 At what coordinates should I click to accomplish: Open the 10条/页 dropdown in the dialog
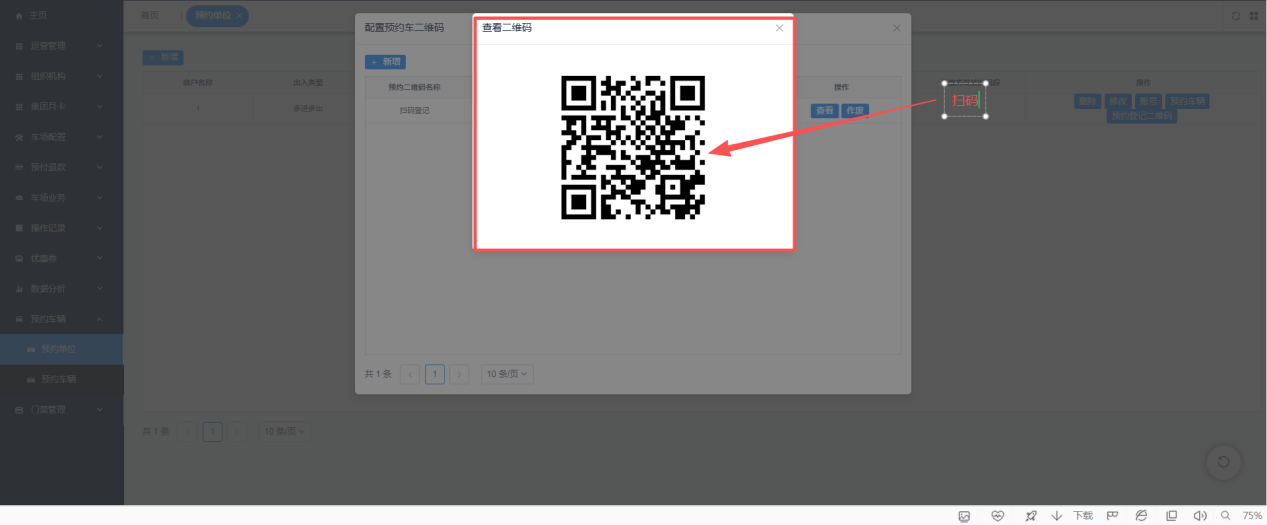pos(508,374)
